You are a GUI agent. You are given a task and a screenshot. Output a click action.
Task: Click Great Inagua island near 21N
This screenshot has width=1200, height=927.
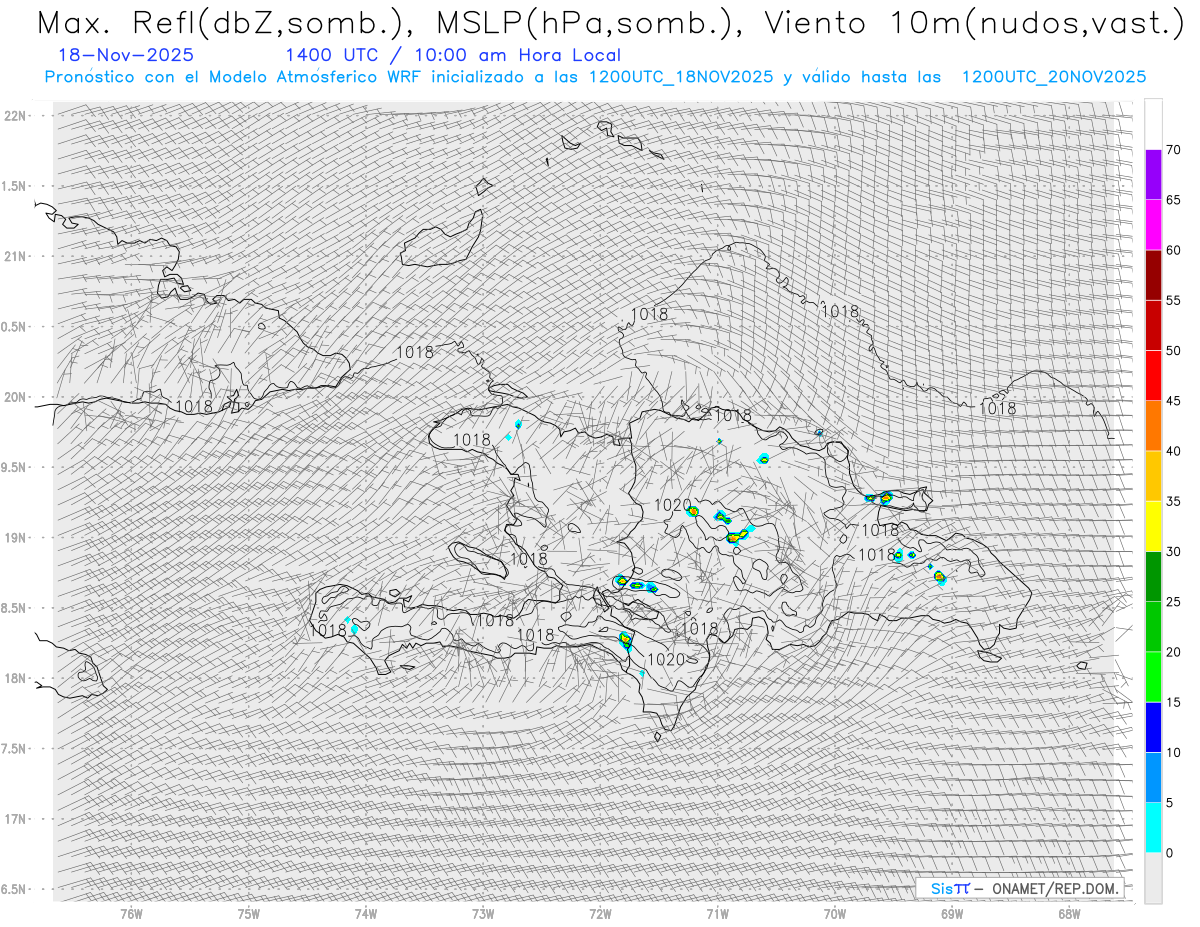click(442, 239)
